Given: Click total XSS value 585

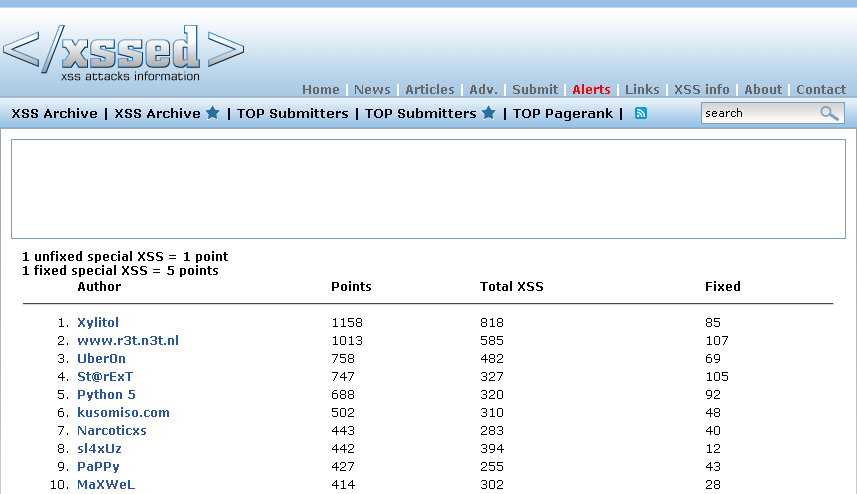Looking at the screenshot, I should [492, 340].
